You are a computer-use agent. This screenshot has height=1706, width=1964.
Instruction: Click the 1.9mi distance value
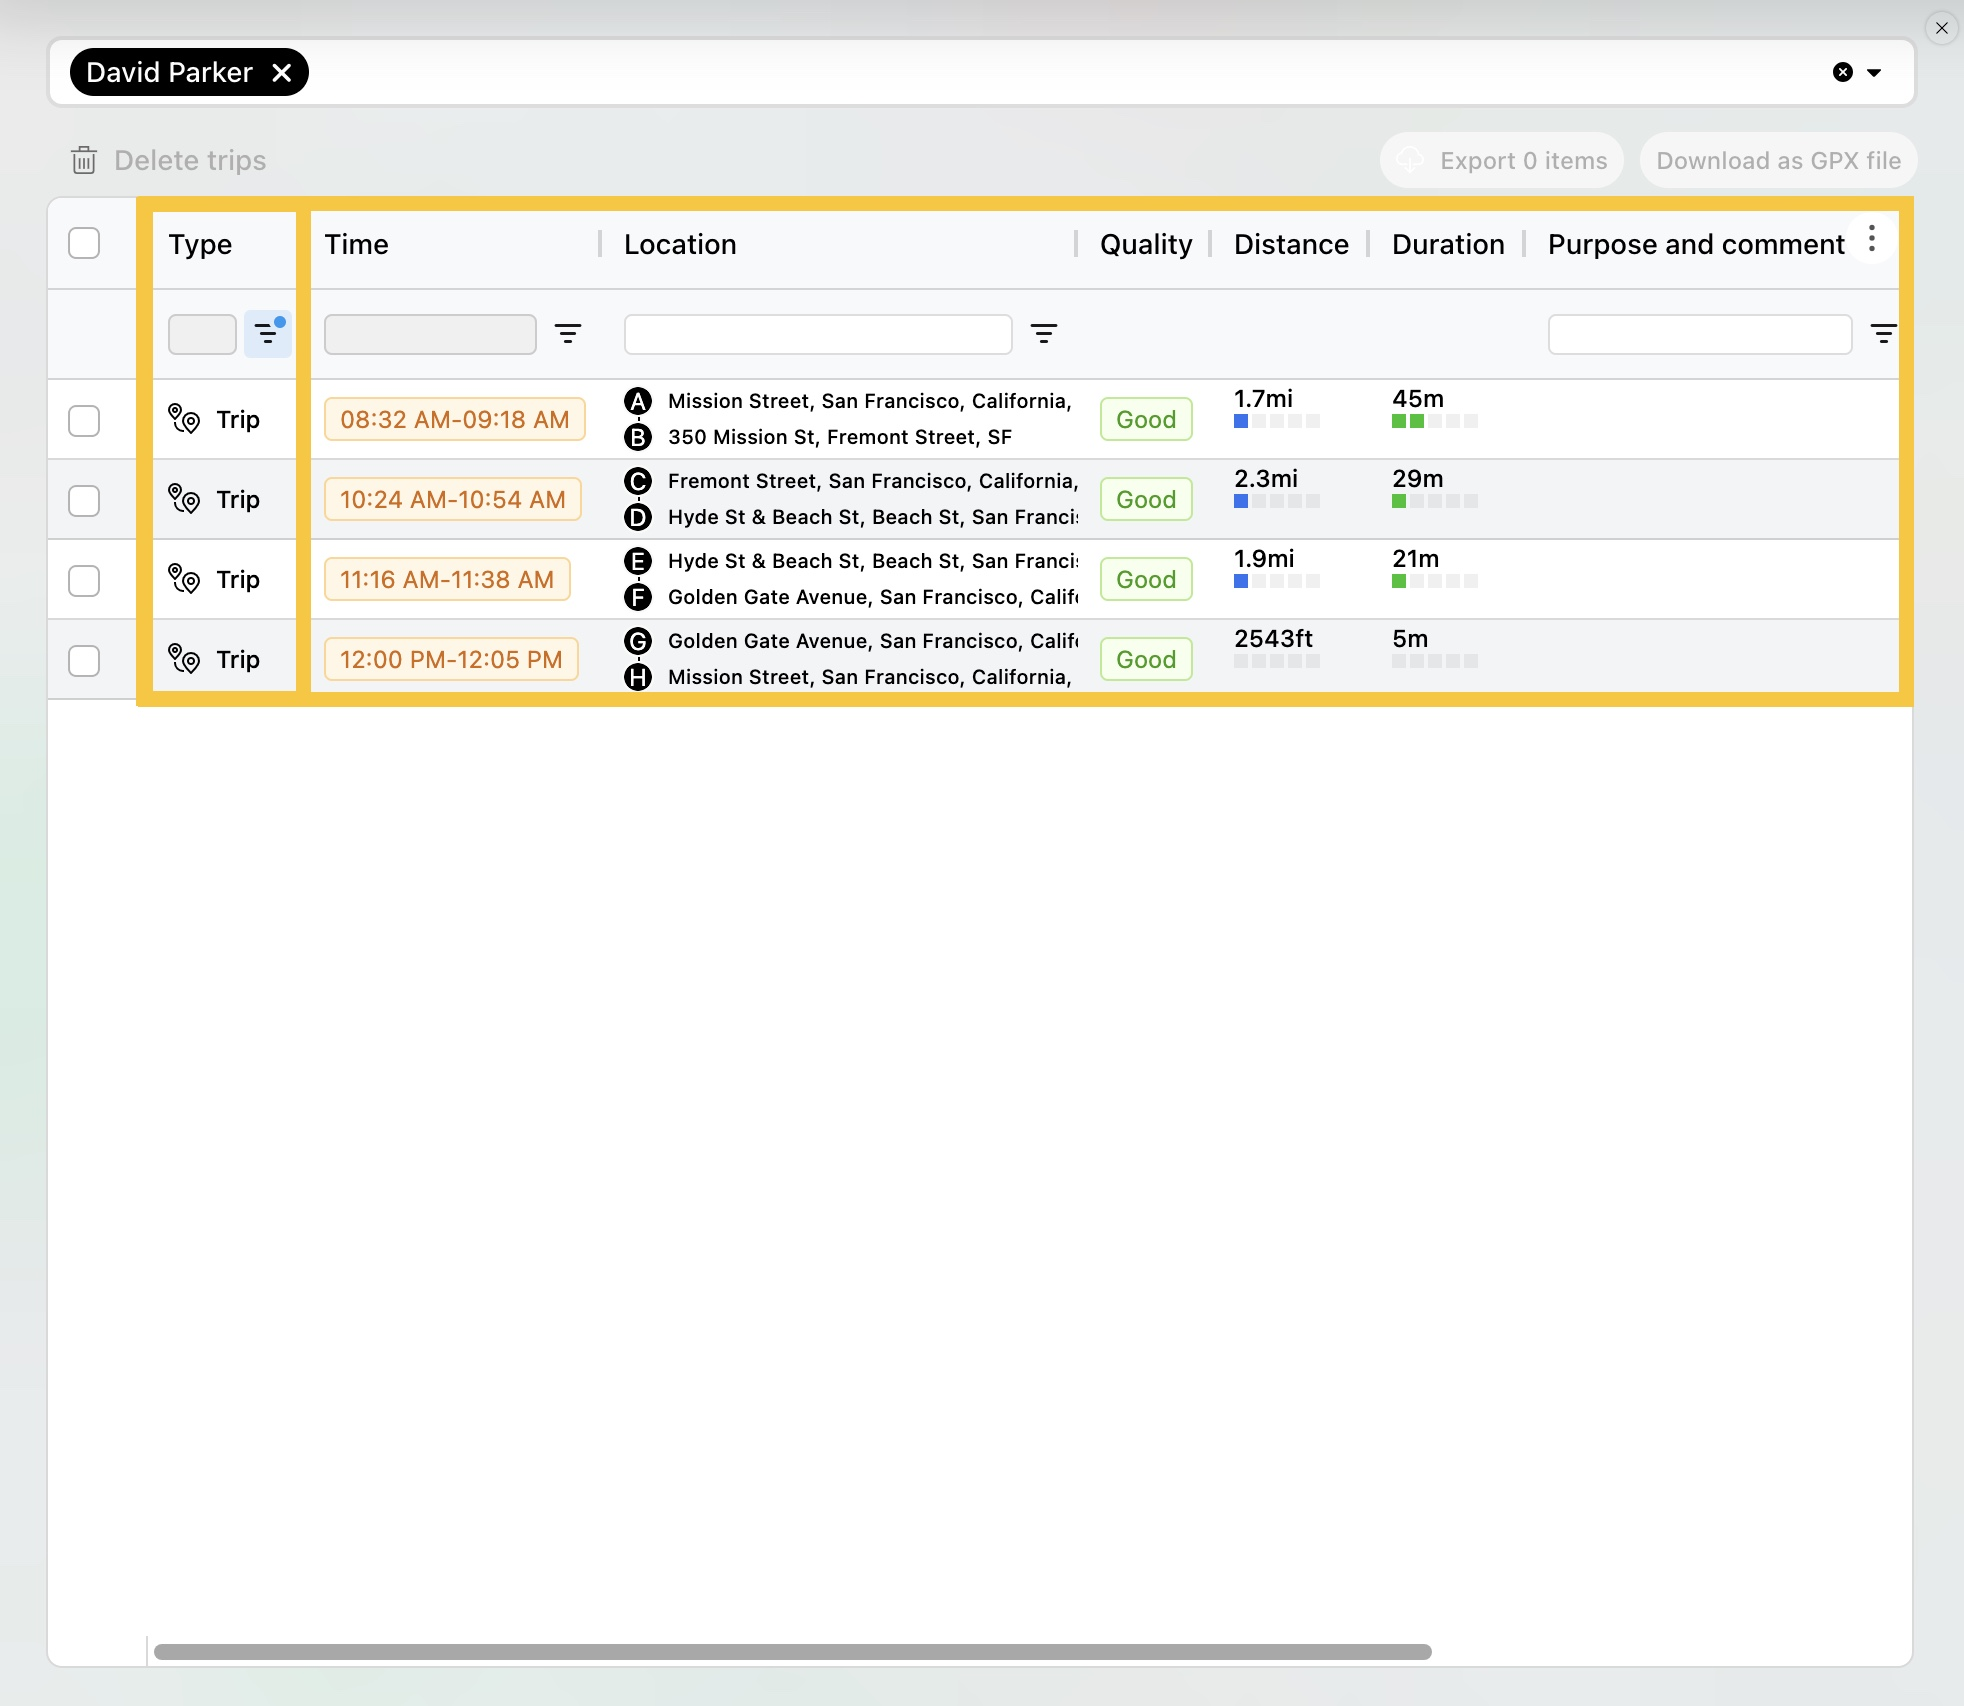(1264, 558)
